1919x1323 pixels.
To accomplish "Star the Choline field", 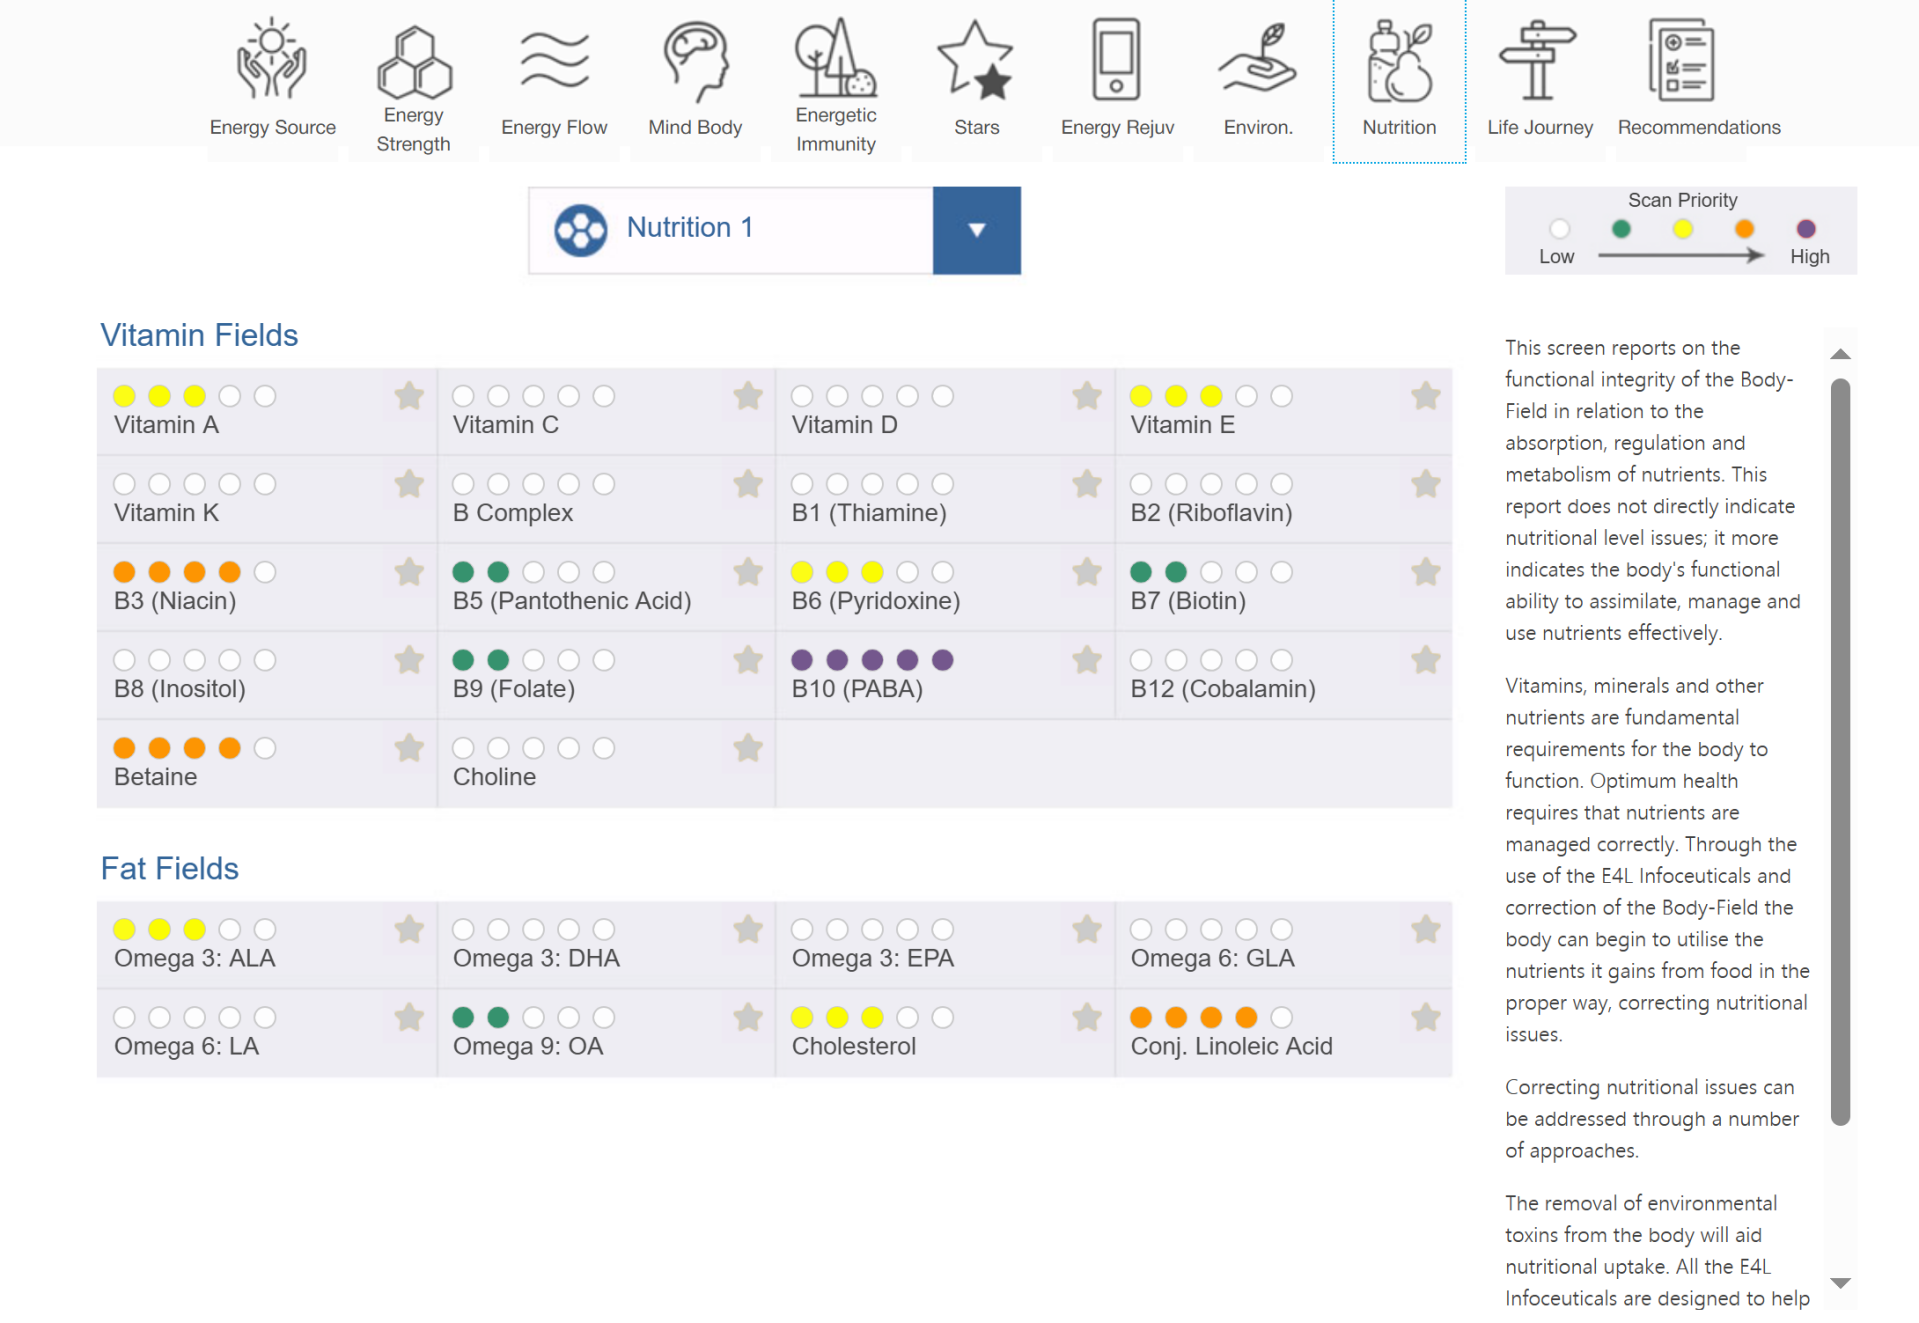I will click(x=748, y=748).
